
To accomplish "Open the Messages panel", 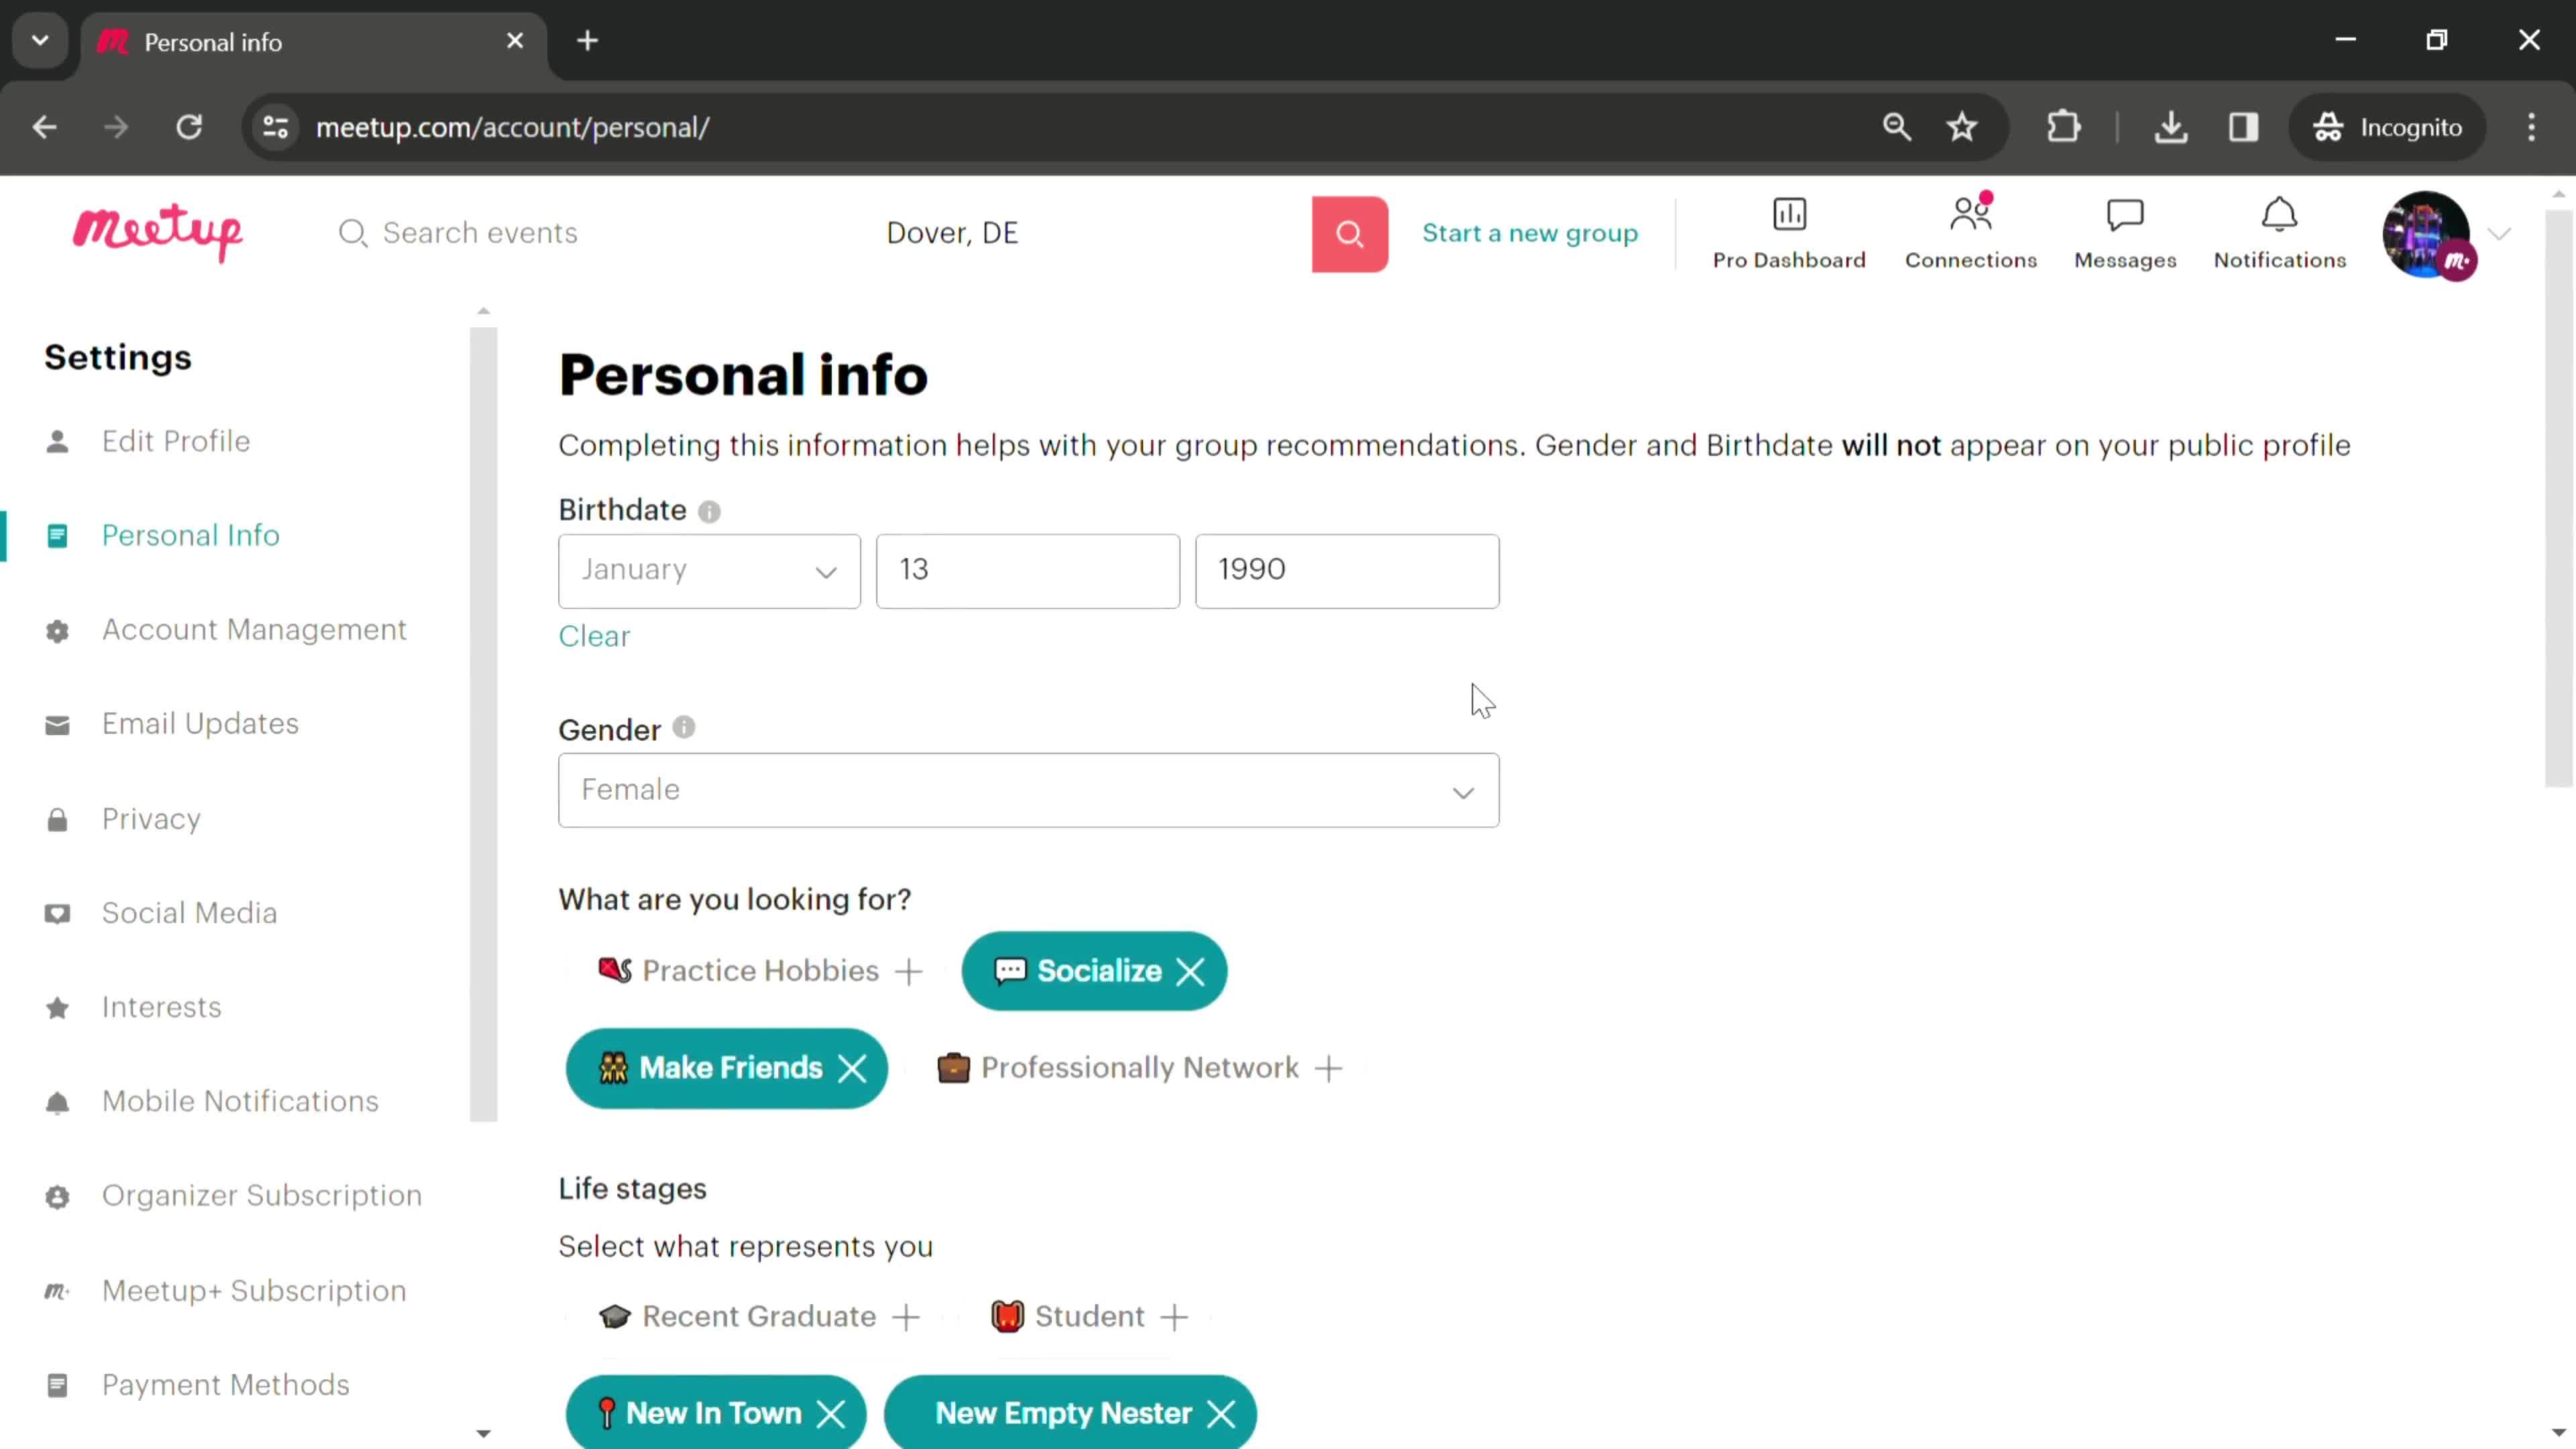I will point(2125,231).
